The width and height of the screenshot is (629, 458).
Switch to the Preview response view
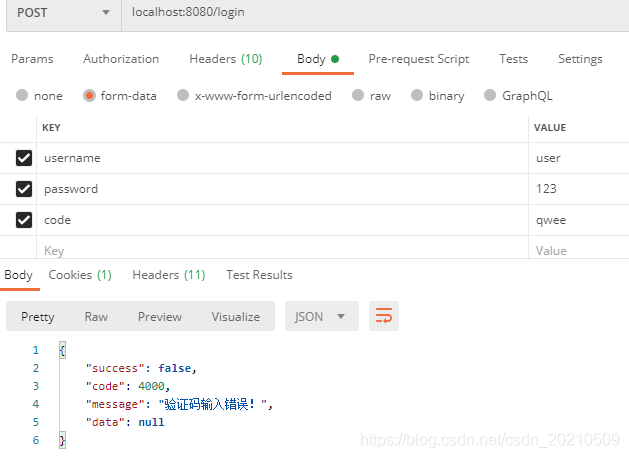(x=160, y=316)
